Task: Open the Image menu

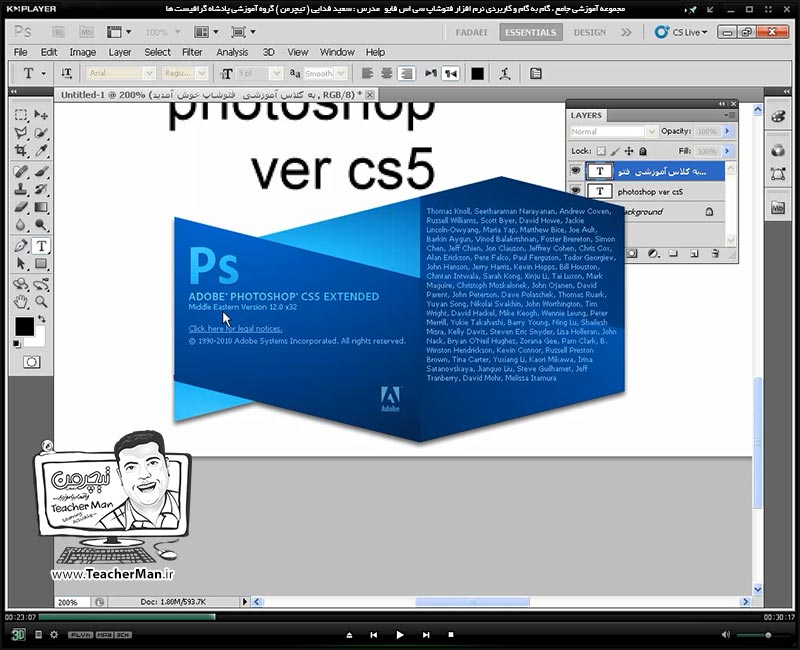Action: coord(83,52)
